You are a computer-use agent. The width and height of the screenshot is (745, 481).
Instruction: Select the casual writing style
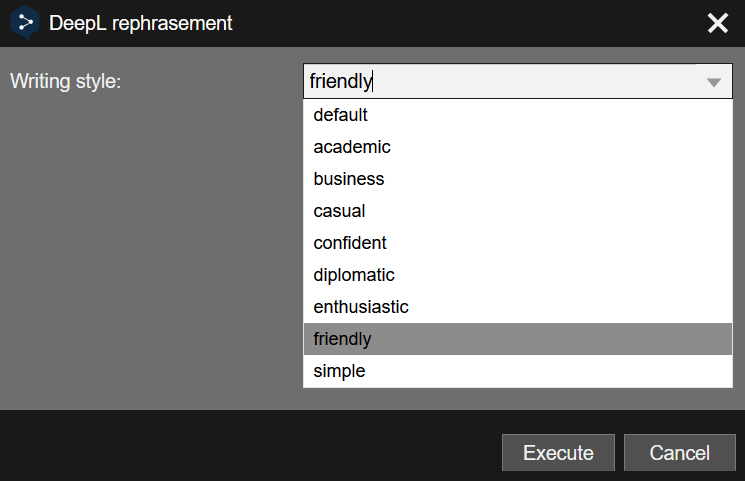click(x=518, y=211)
